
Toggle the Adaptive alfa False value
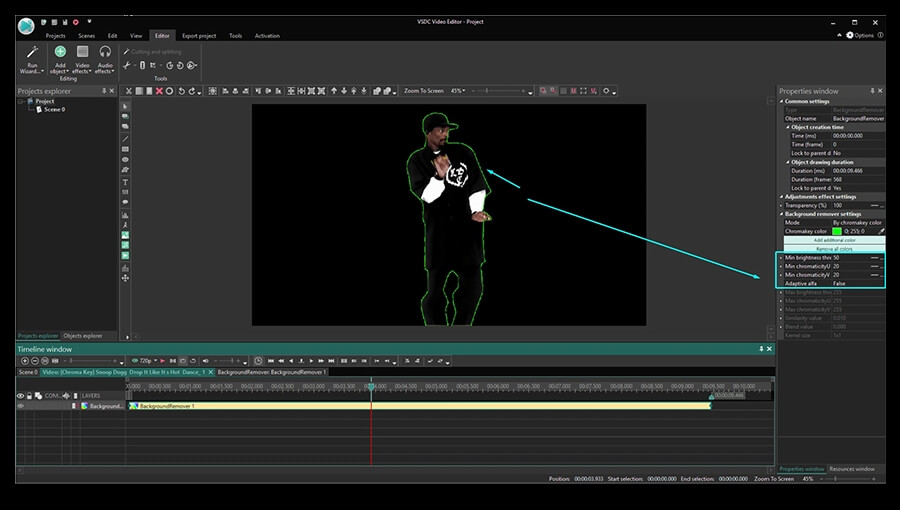(x=840, y=283)
